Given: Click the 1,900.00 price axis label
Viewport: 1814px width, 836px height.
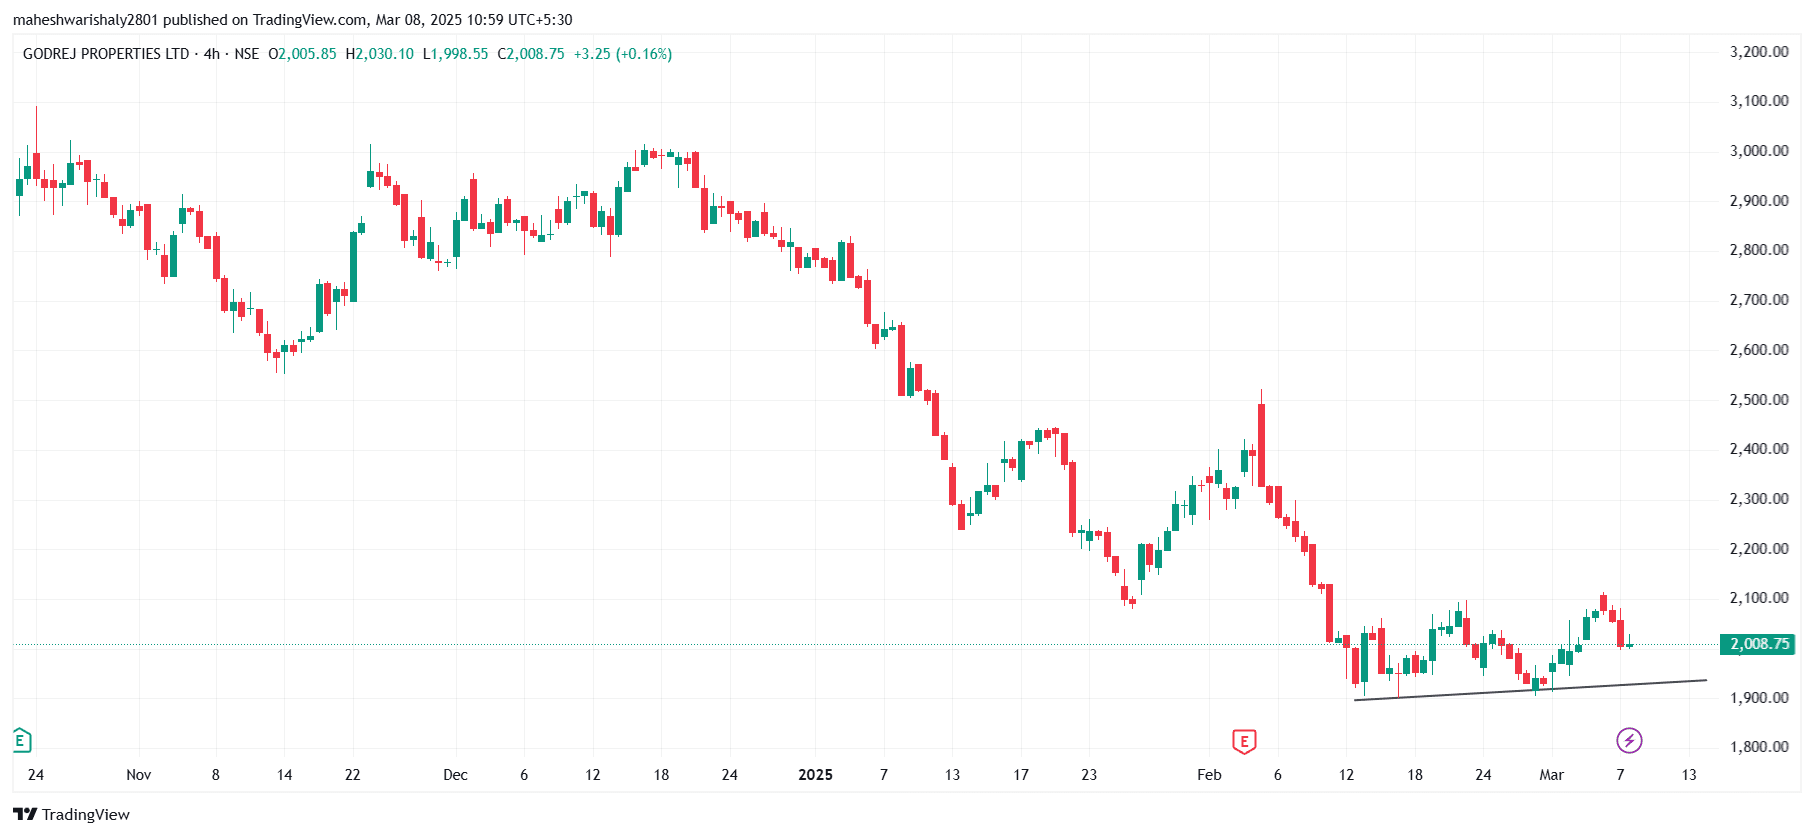Looking at the screenshot, I should [x=1759, y=698].
